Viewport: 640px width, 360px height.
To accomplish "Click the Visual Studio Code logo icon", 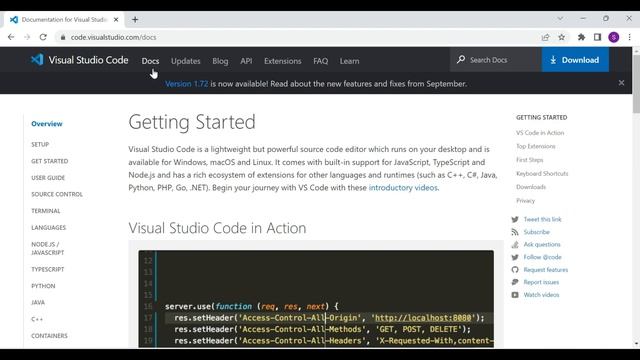I will point(37,60).
